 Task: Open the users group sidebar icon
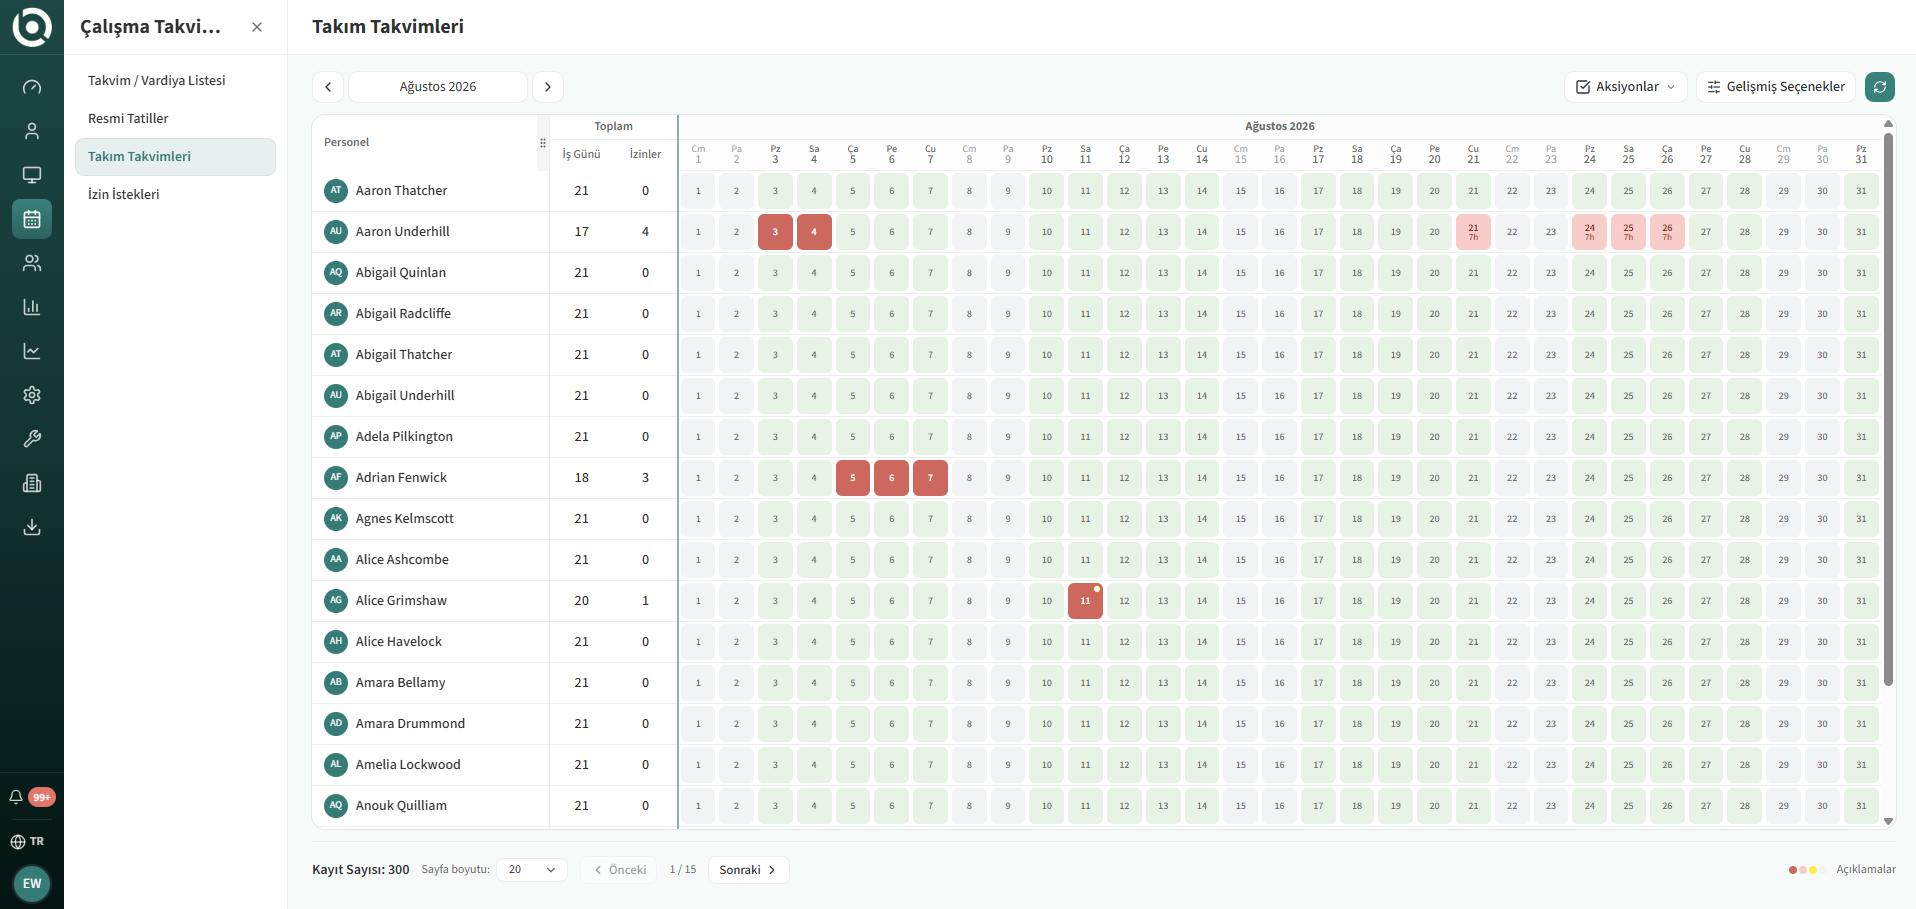[x=32, y=263]
